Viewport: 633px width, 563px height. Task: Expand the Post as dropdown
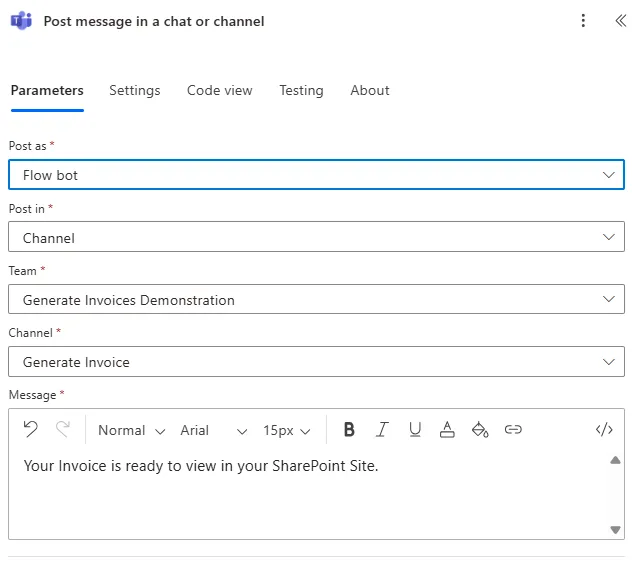tap(316, 175)
